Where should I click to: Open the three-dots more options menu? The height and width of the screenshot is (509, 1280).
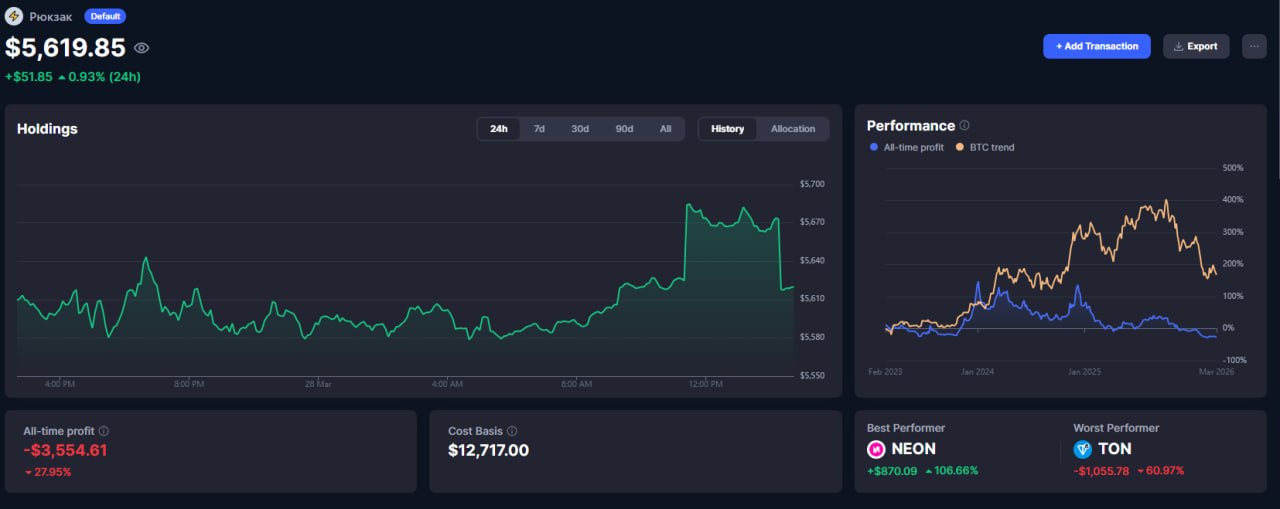pos(1254,46)
